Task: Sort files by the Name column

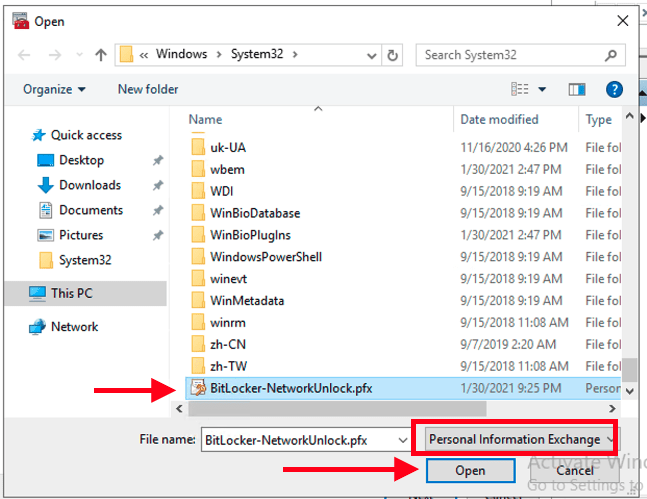Action: [x=206, y=119]
